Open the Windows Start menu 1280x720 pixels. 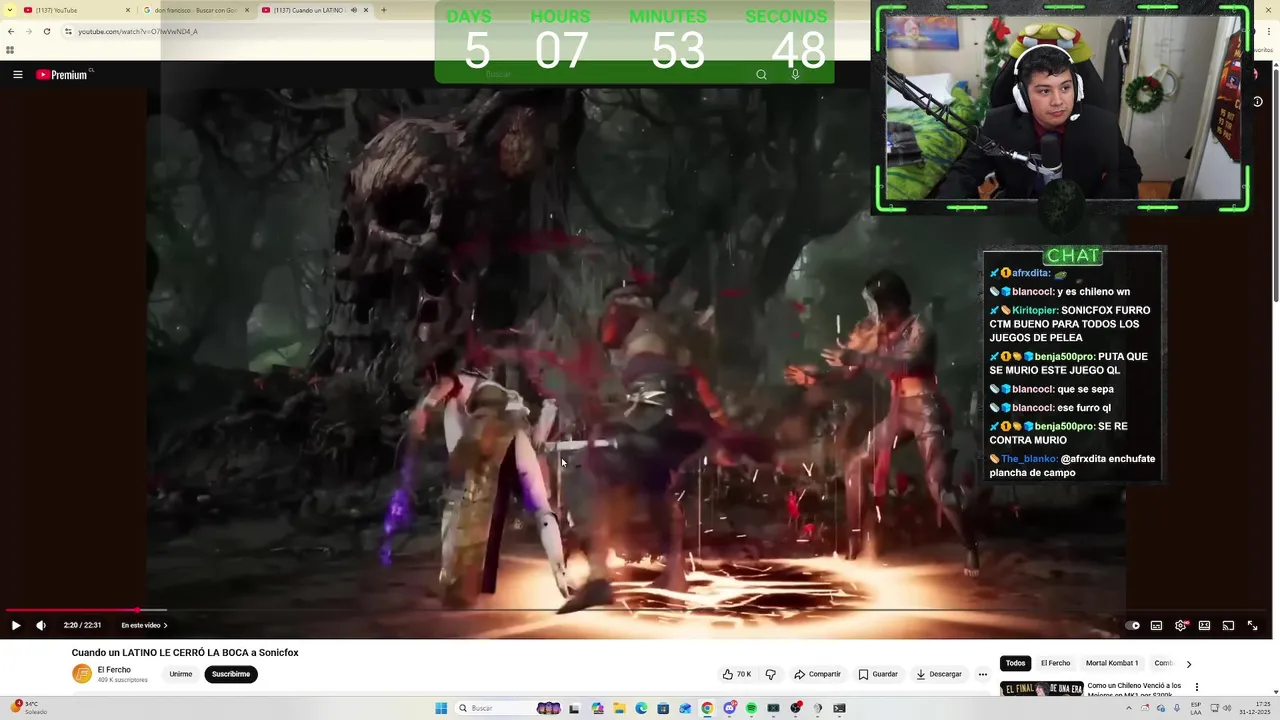(x=441, y=708)
